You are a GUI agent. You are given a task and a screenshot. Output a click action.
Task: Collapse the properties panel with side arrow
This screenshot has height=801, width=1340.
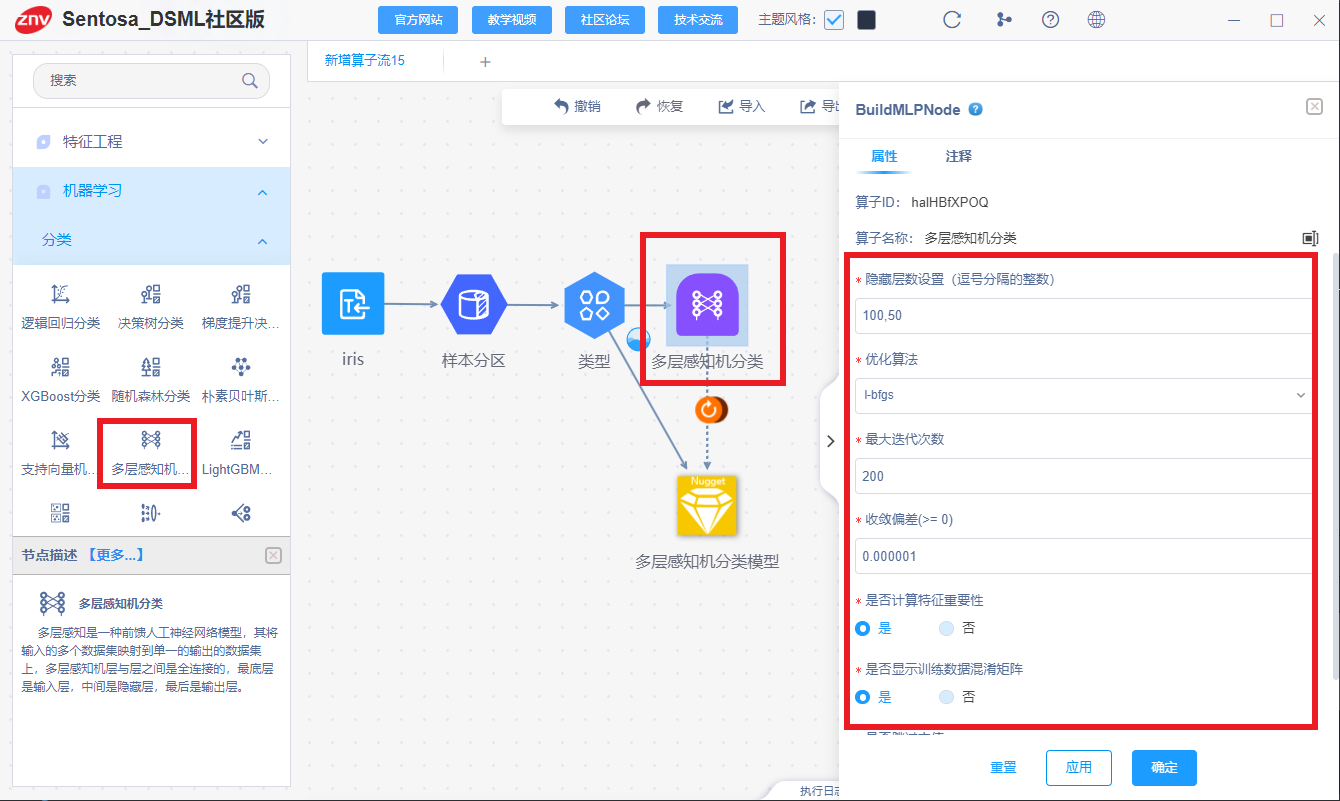pyautogui.click(x=830, y=441)
